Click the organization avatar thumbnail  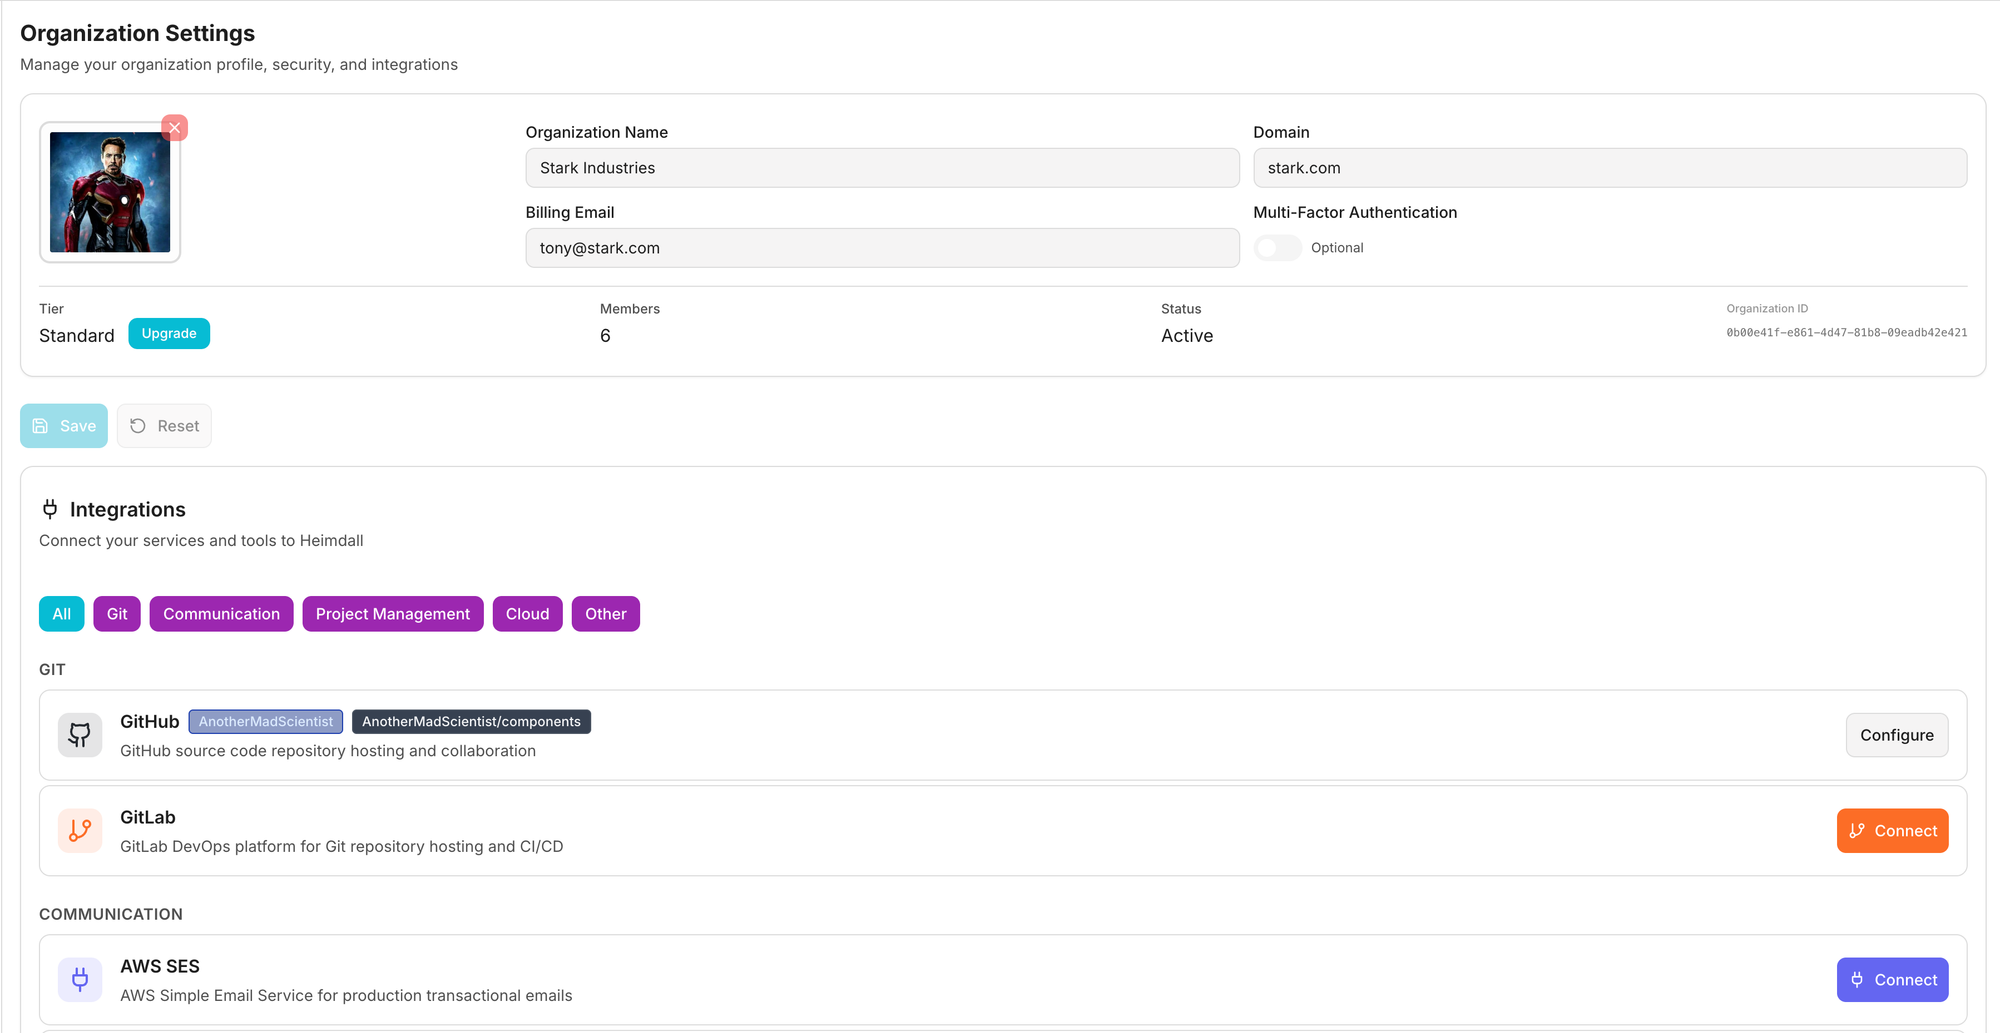[110, 192]
